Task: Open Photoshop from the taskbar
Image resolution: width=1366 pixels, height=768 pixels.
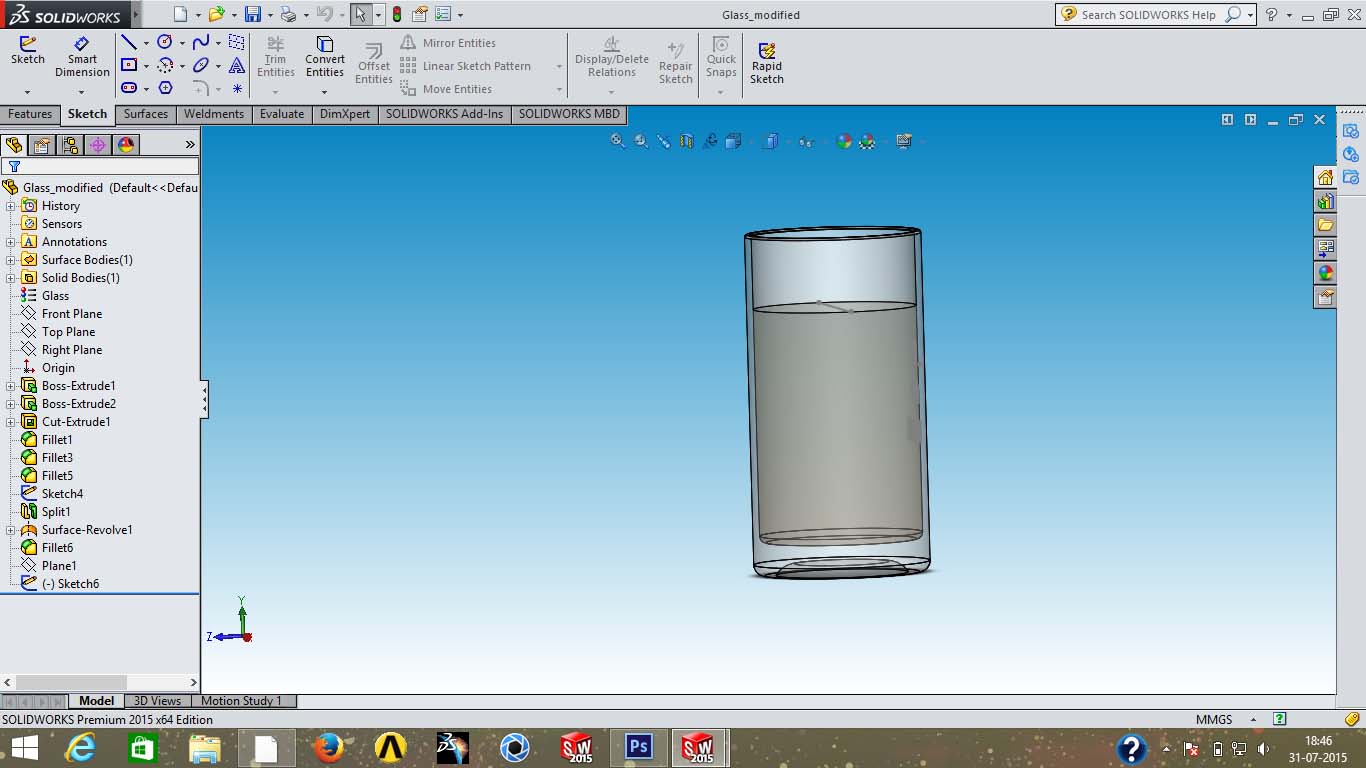Action: 638,747
